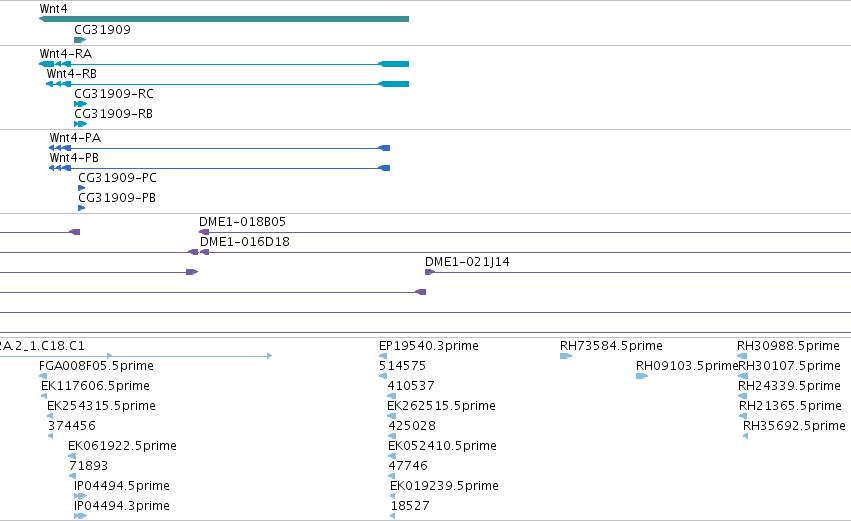This screenshot has height=521, width=851.
Task: Select the DME1-016D18 clone label
Action: point(245,242)
